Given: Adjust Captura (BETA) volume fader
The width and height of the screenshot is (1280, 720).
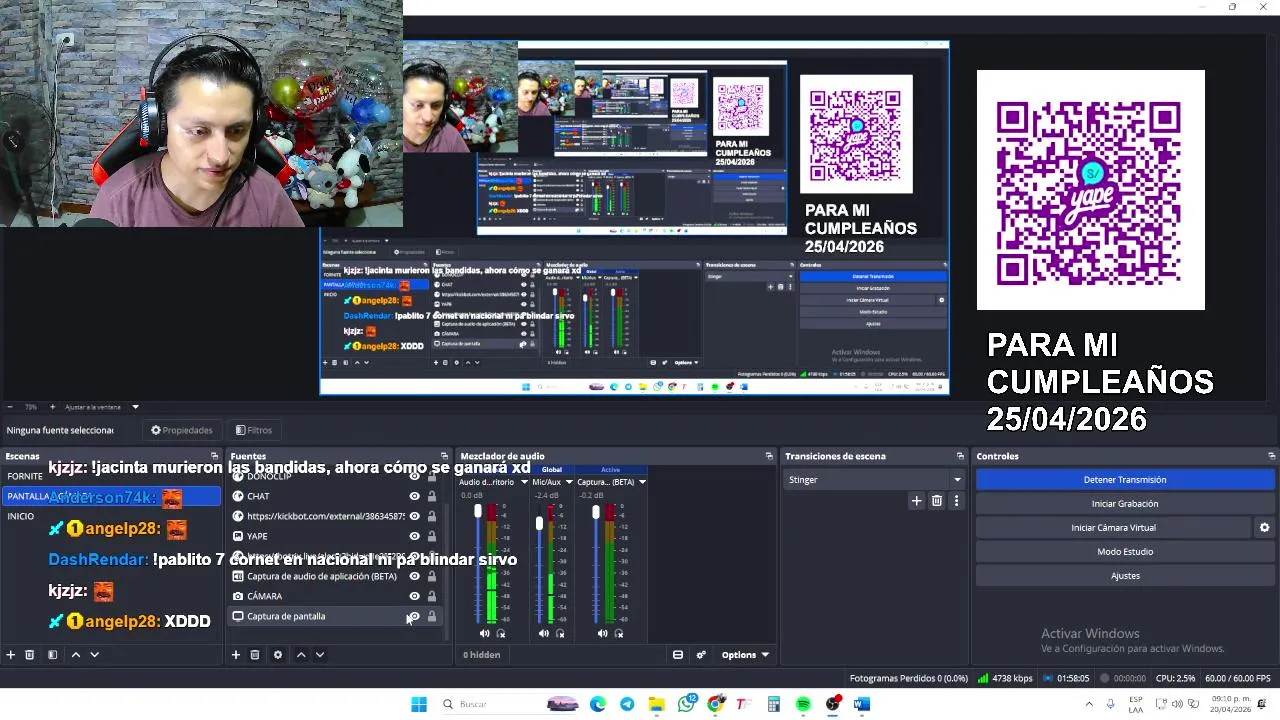Looking at the screenshot, I should [596, 512].
